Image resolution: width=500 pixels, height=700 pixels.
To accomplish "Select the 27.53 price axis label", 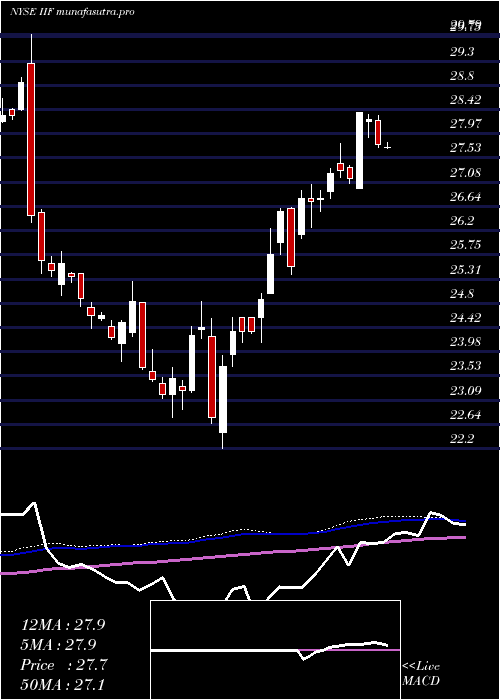I will point(466,148).
